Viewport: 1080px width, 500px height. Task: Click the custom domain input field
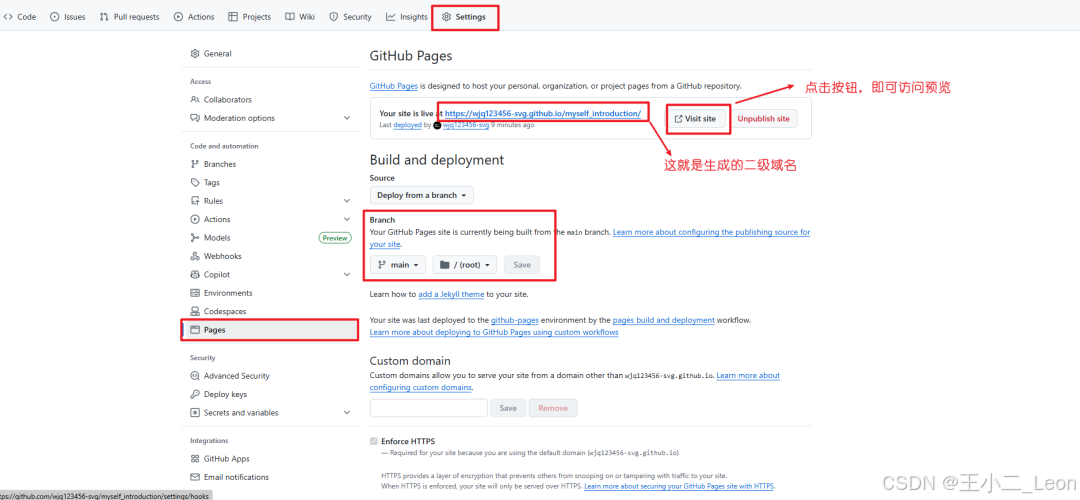pos(428,408)
